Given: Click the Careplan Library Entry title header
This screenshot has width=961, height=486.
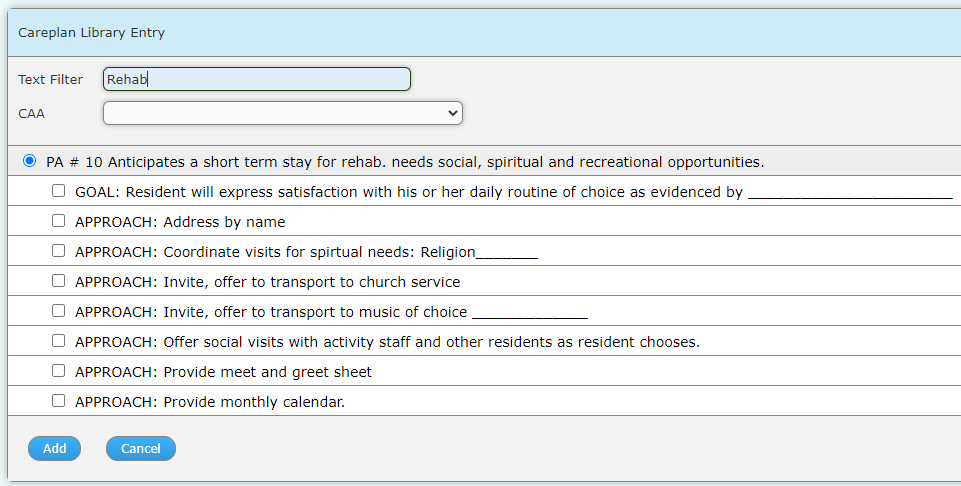Looking at the screenshot, I should click(x=91, y=32).
